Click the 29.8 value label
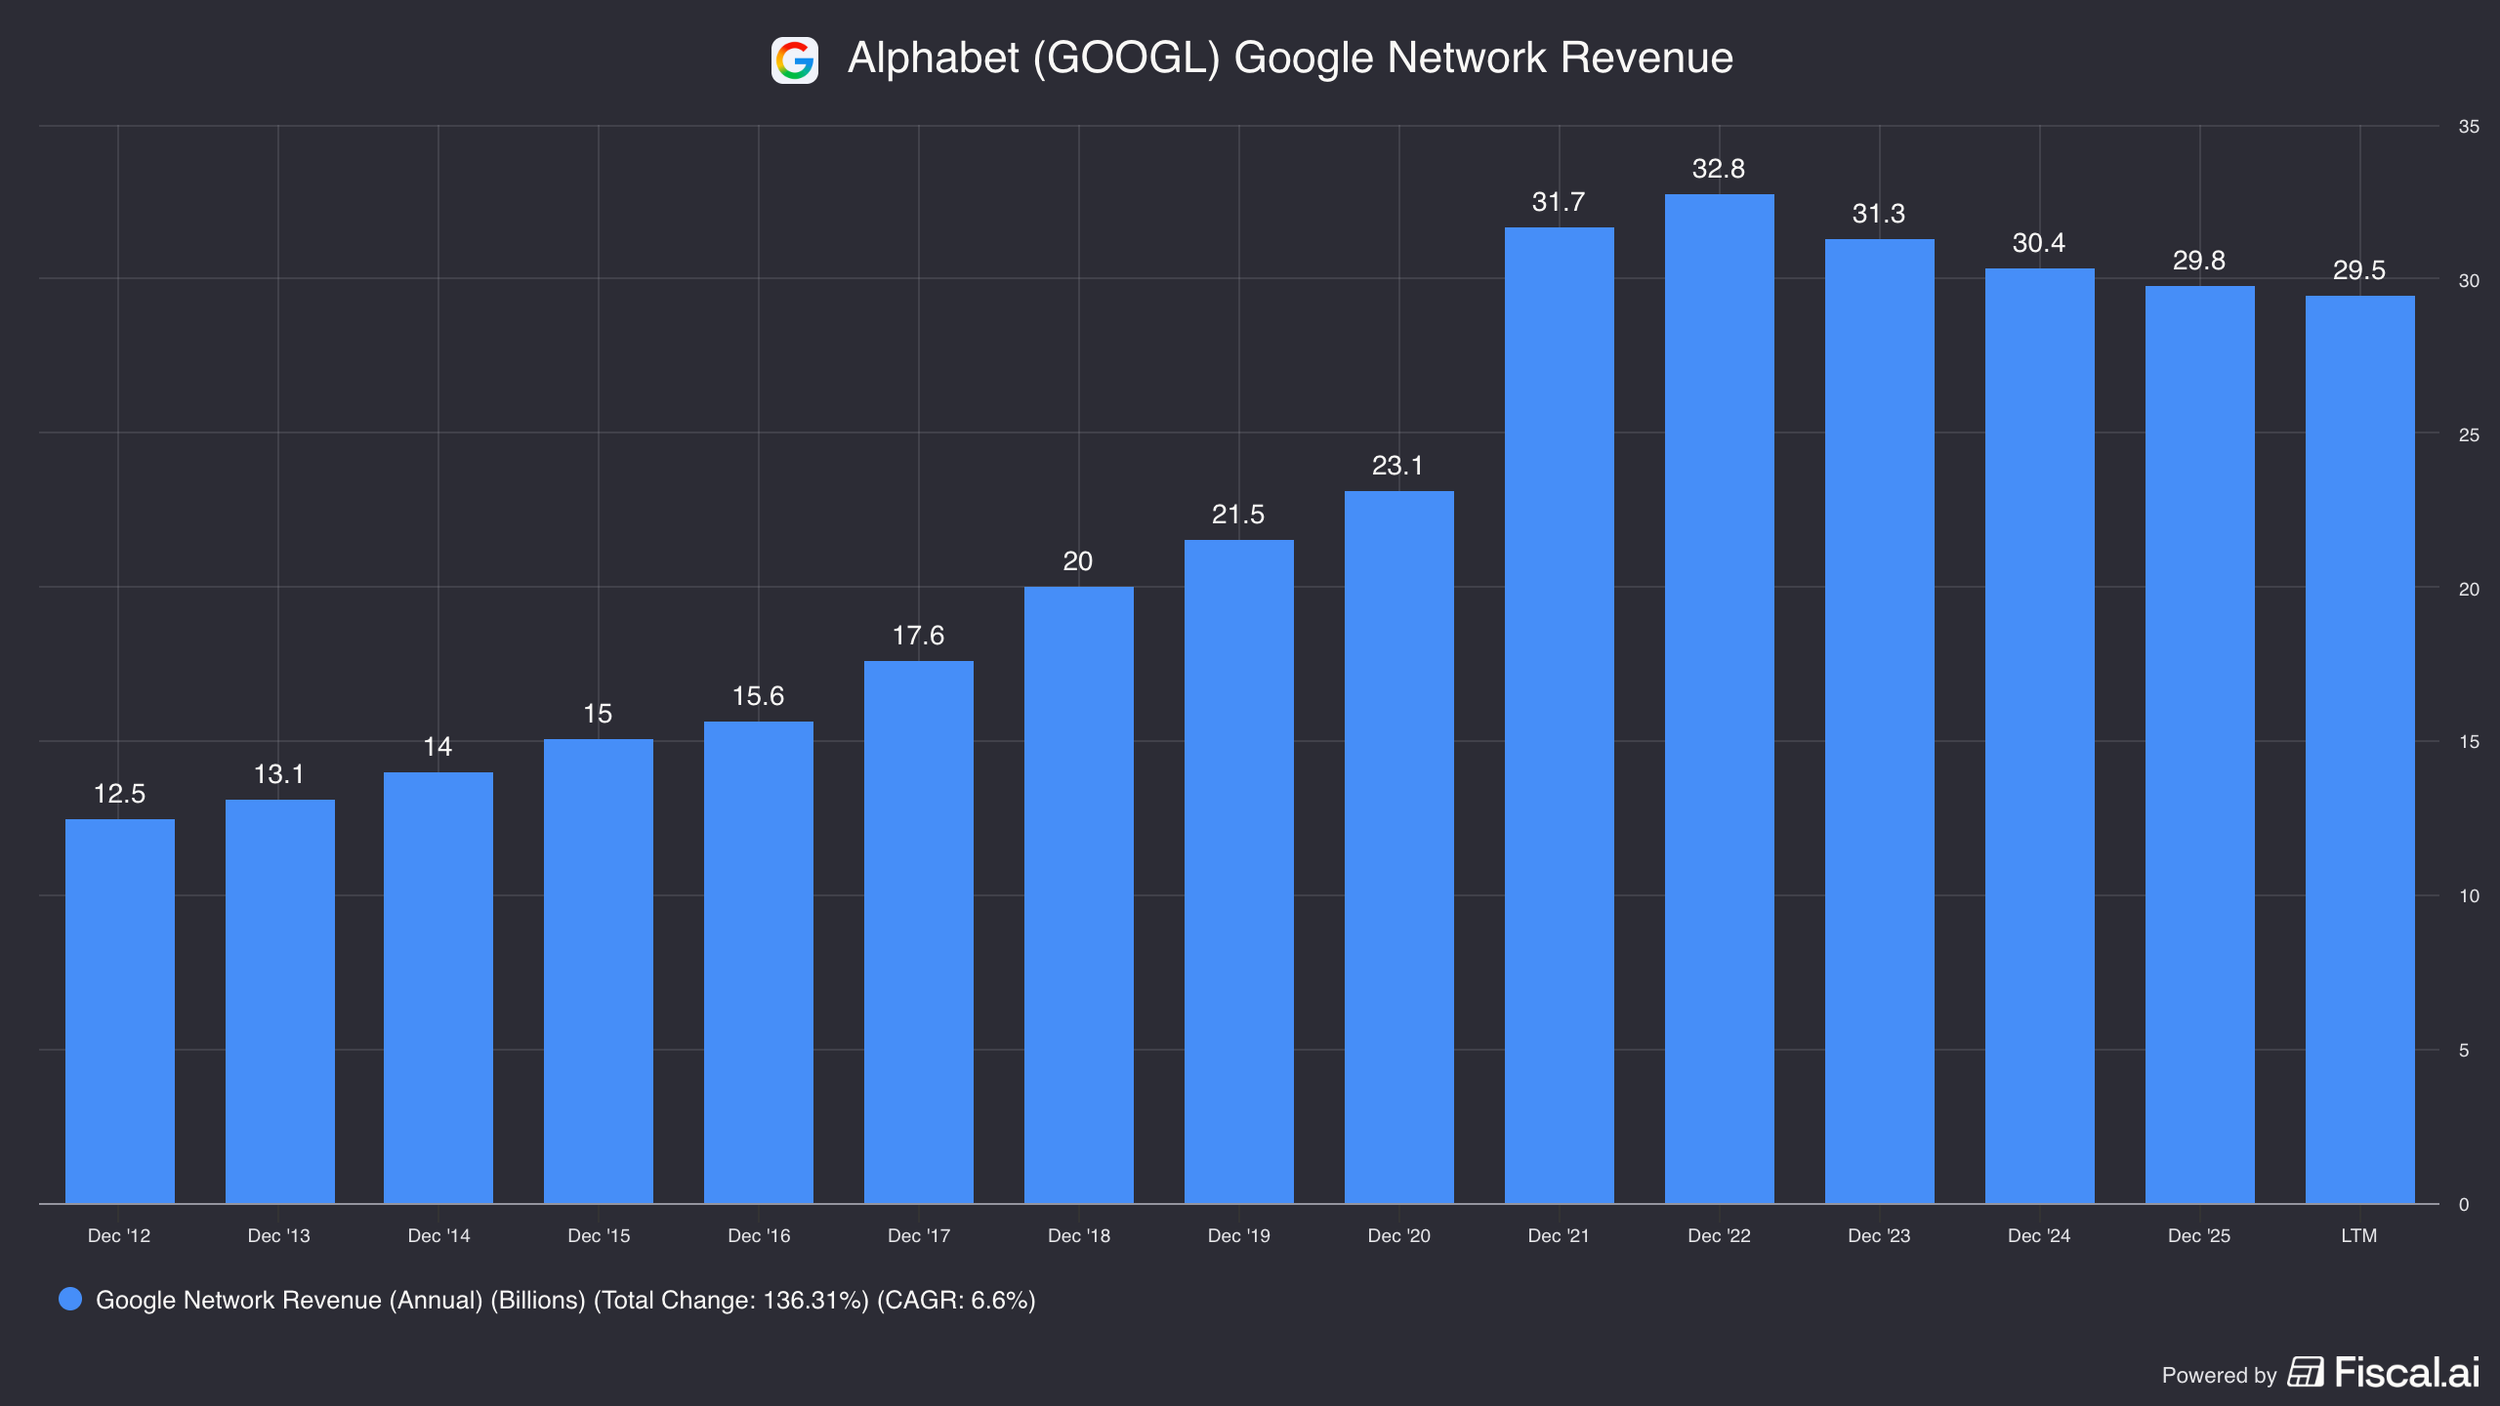This screenshot has width=2500, height=1406. (x=2199, y=261)
